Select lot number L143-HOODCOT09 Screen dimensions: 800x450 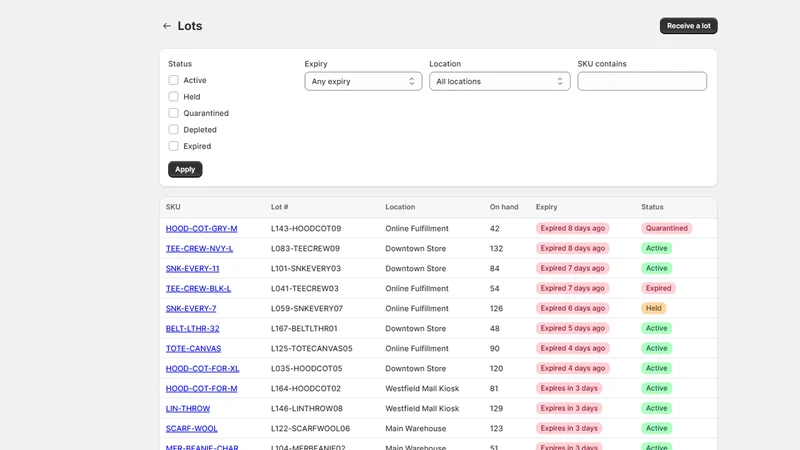(306, 229)
